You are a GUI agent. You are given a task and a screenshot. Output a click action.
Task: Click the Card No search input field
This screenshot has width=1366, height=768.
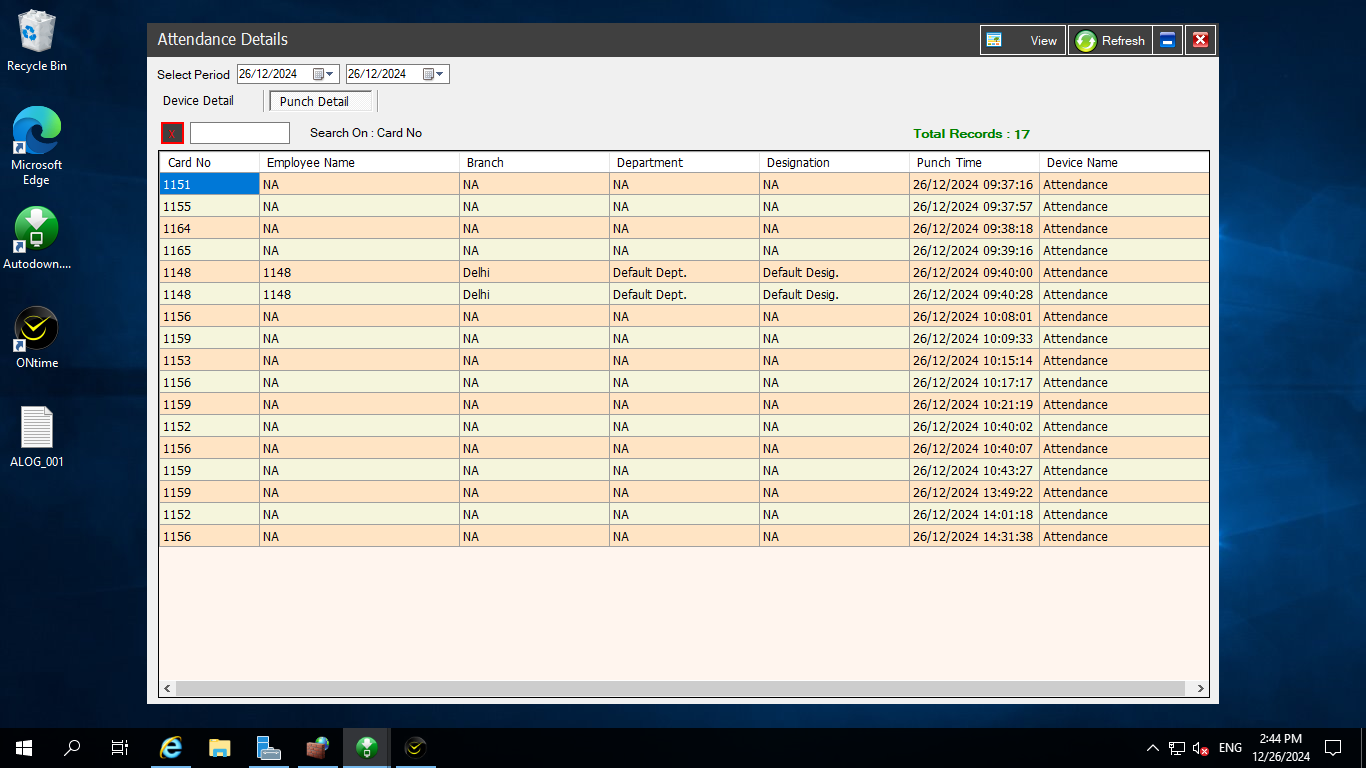tap(240, 133)
